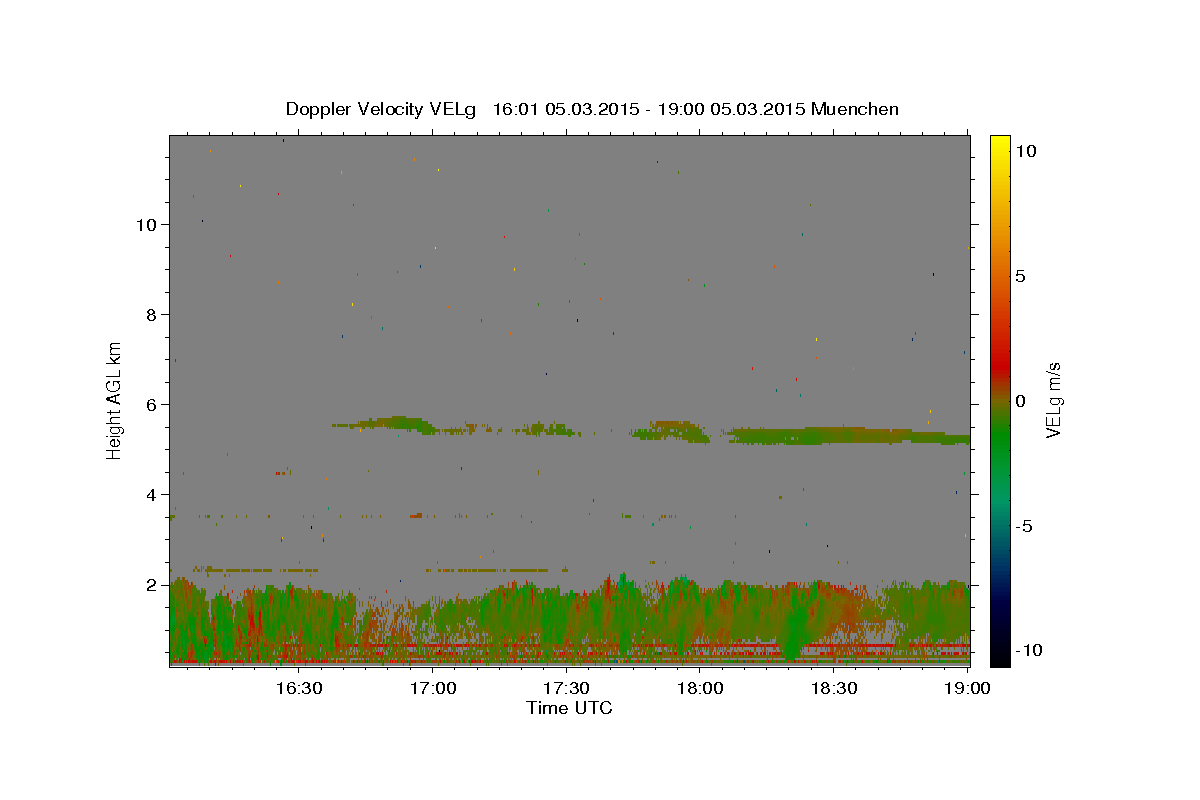Click the colorbar value 10

point(1025,151)
